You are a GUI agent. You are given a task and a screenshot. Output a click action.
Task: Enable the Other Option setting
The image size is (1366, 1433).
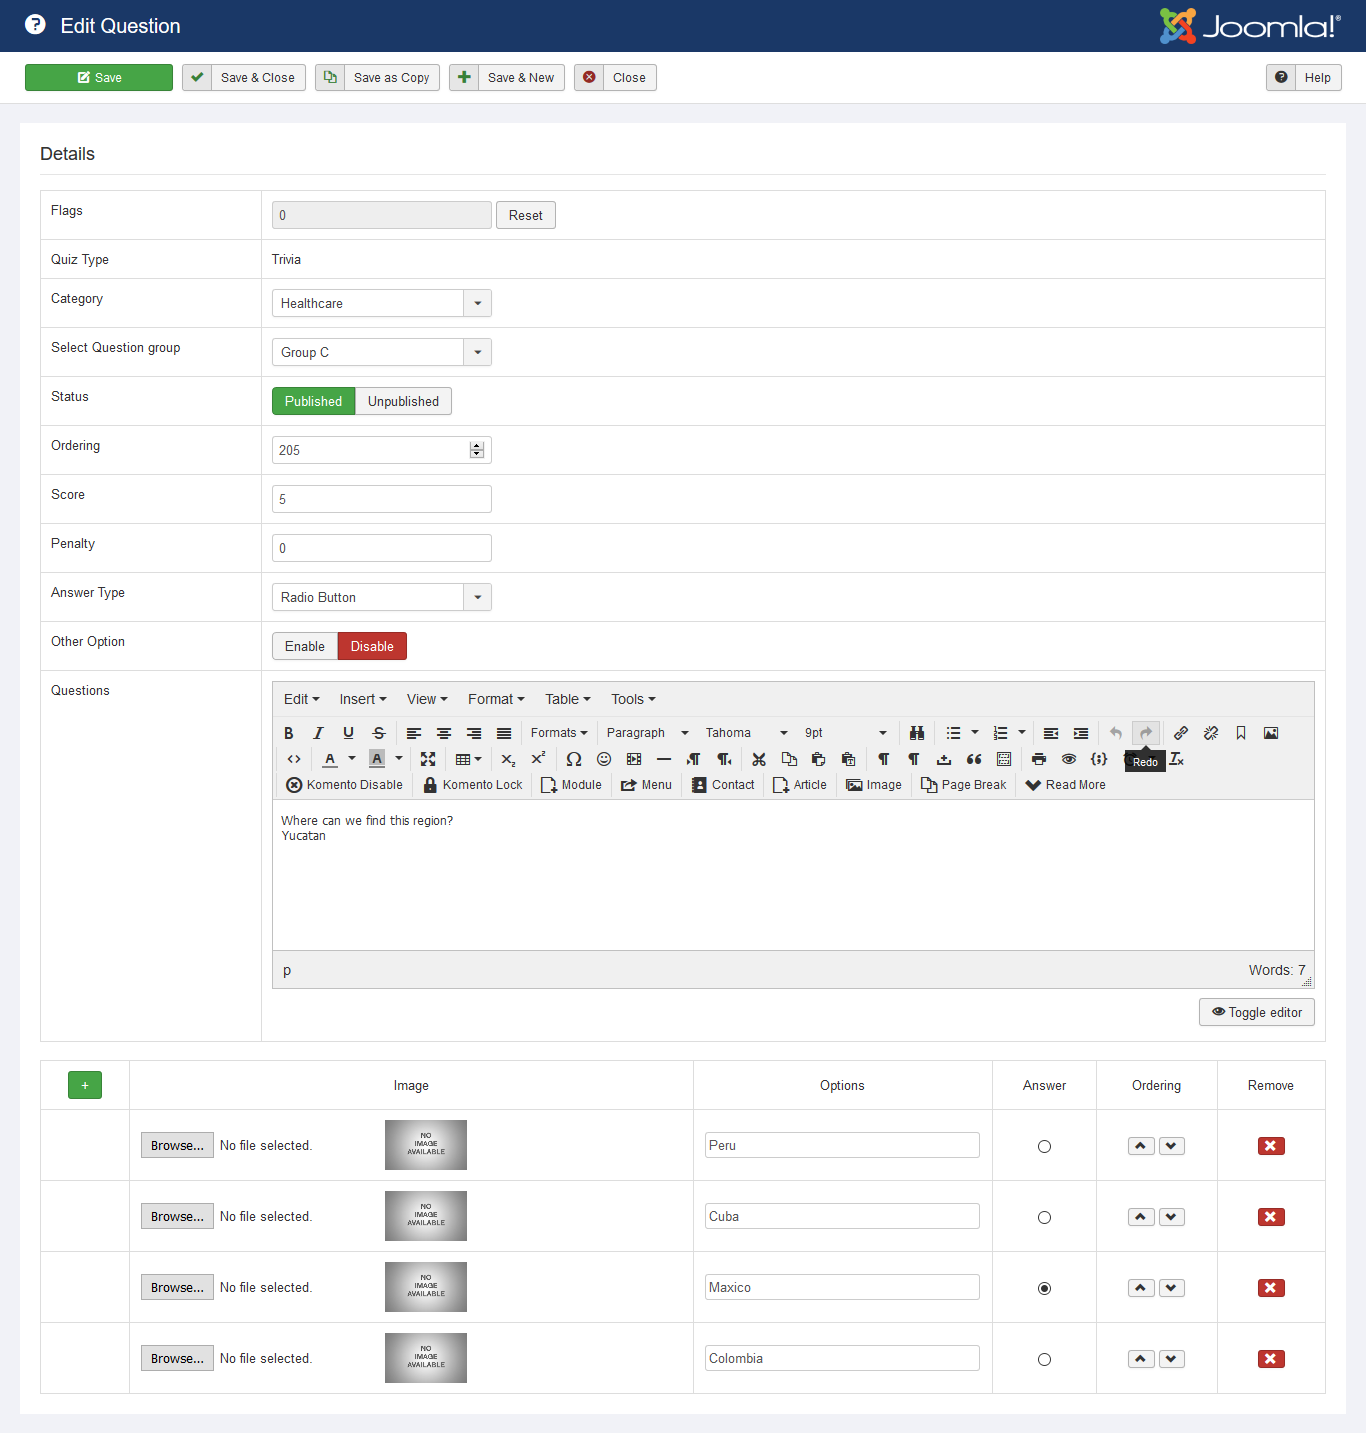click(304, 646)
